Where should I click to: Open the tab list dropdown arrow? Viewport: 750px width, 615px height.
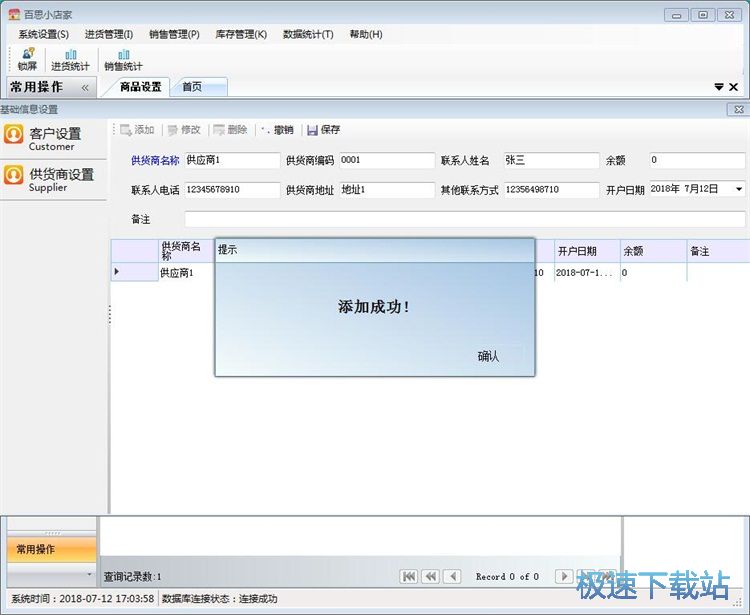click(x=718, y=87)
